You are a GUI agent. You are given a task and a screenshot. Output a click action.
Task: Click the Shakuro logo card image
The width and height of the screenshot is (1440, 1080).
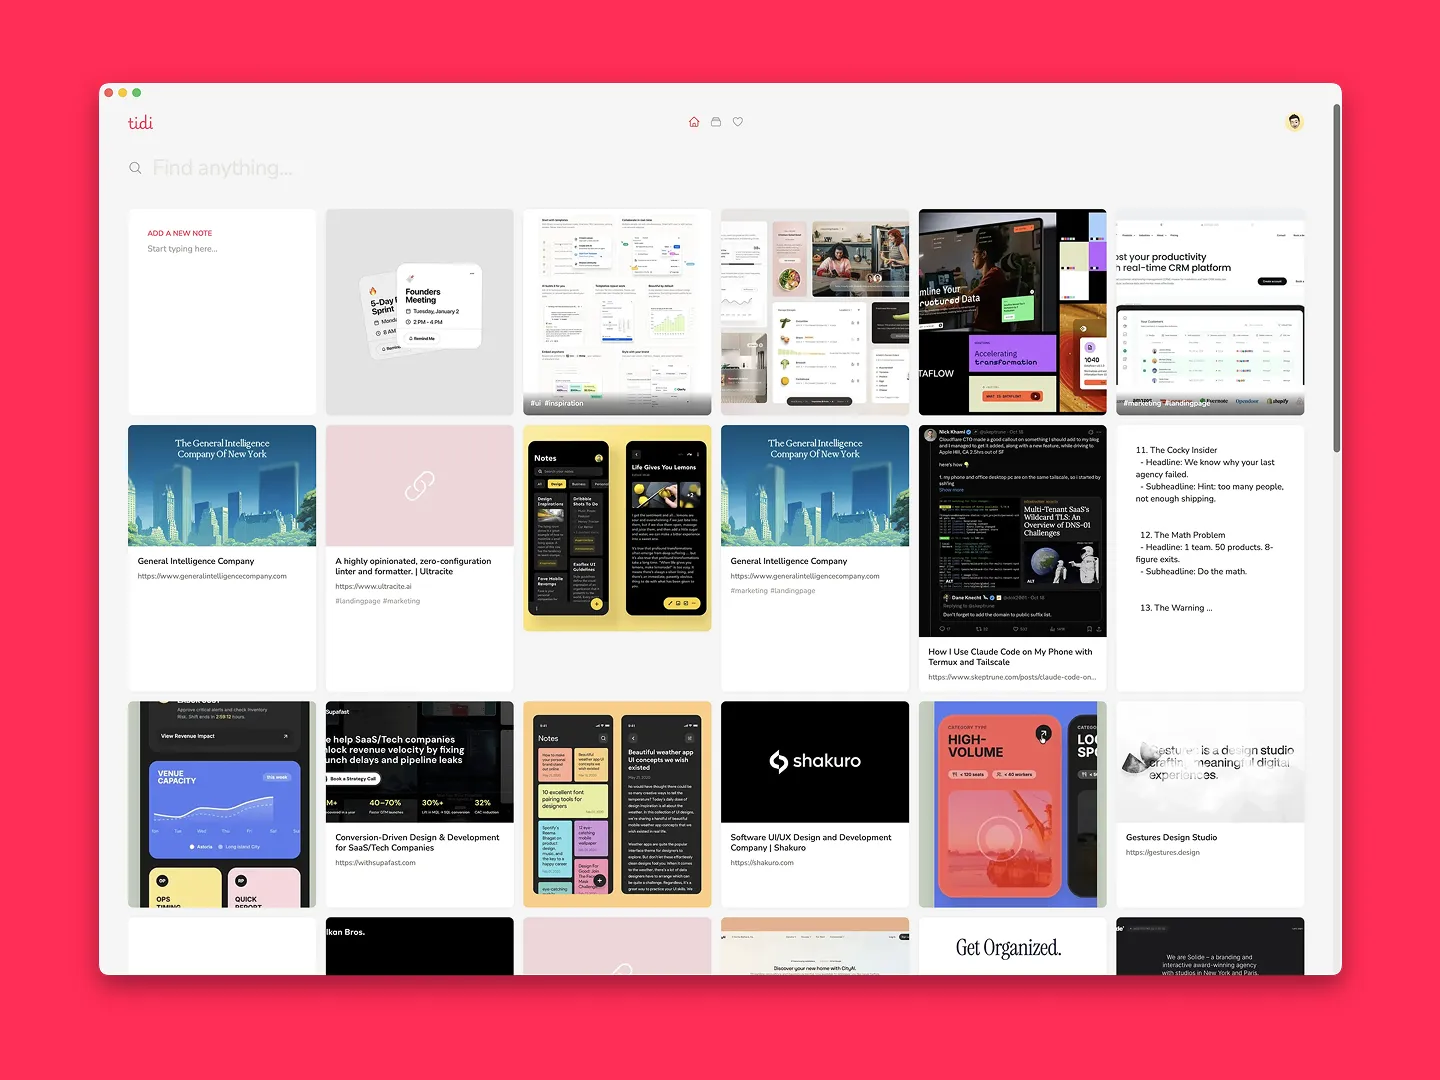point(814,762)
